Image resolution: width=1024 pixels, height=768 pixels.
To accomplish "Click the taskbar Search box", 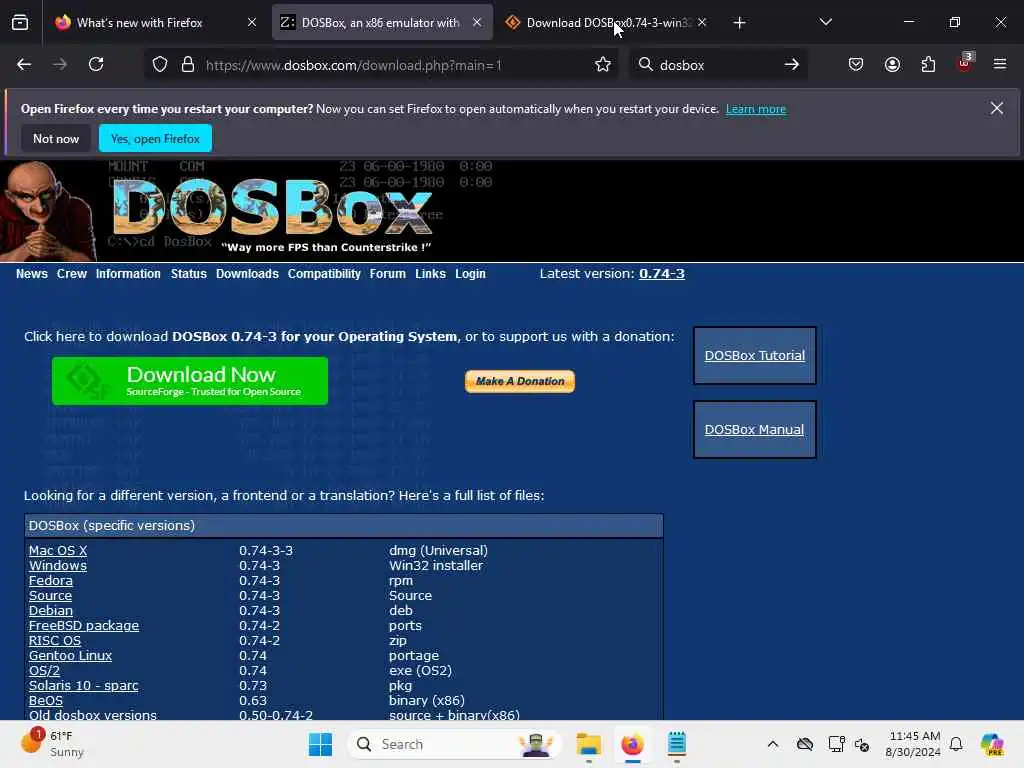I will click(x=455, y=744).
